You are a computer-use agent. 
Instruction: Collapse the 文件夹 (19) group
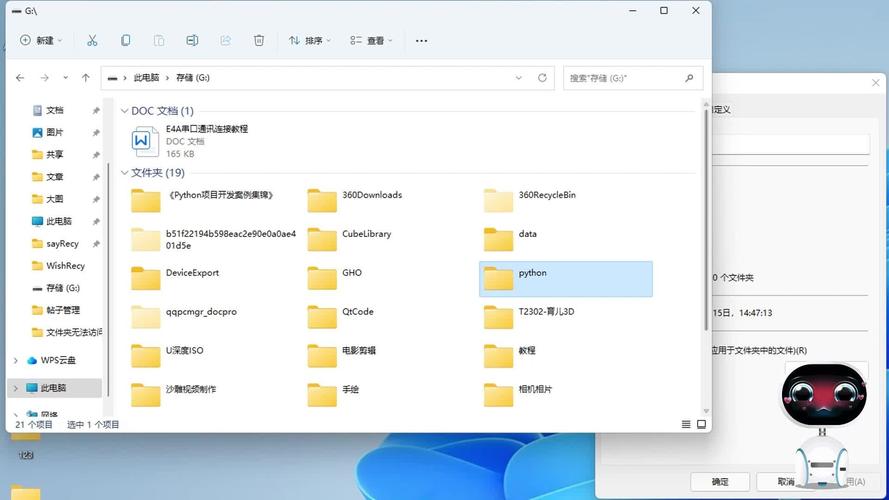click(124, 173)
